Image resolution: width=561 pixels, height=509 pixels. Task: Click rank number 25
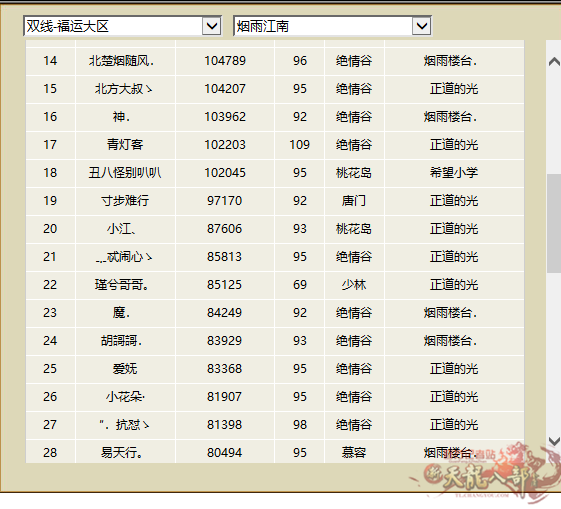point(50,369)
